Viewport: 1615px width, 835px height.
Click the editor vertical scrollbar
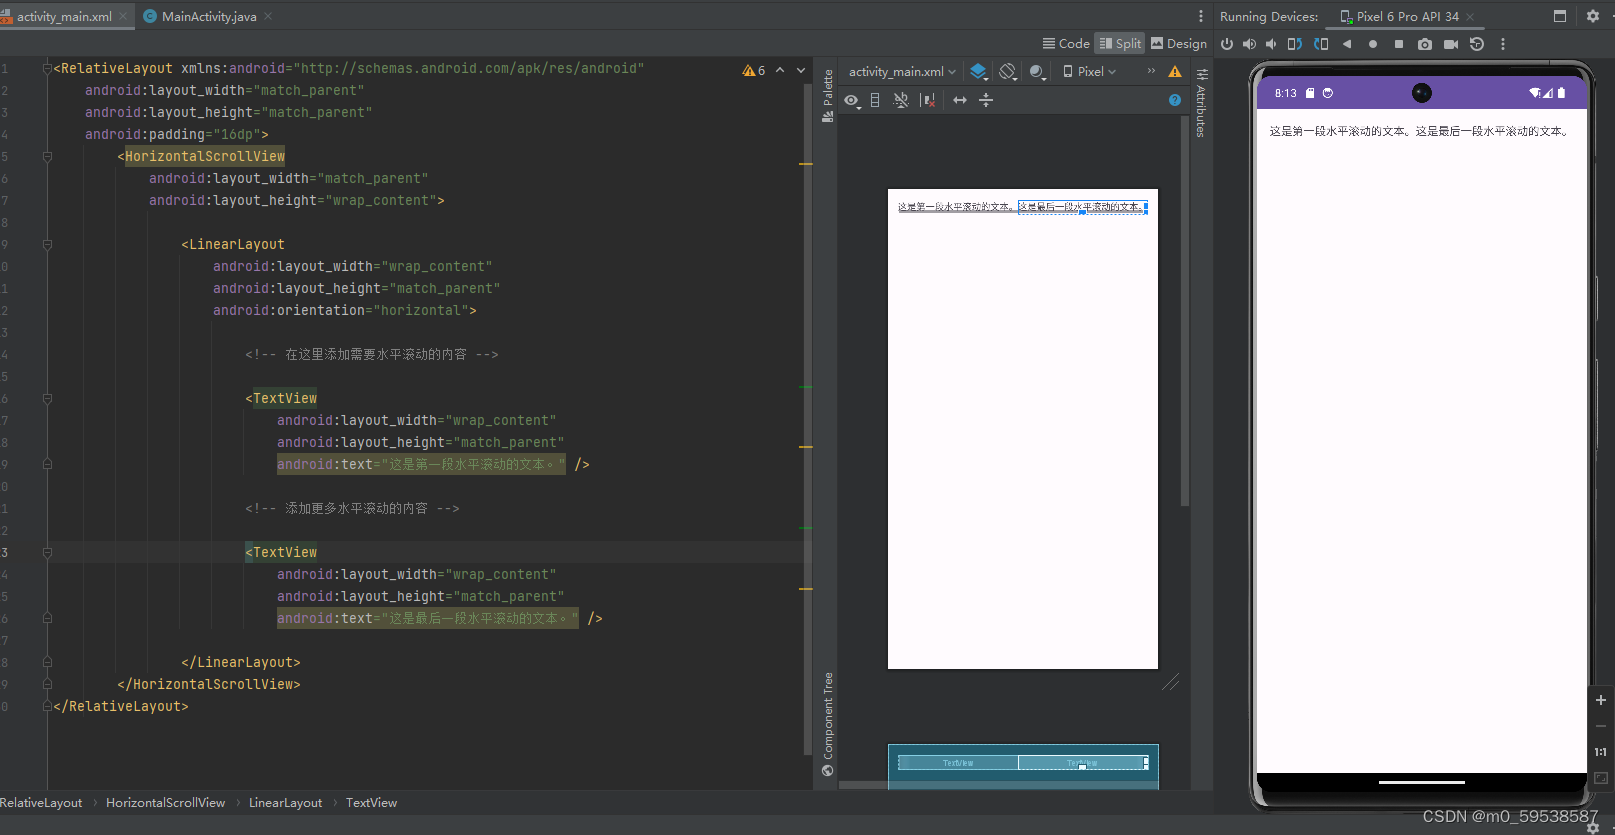(807, 420)
